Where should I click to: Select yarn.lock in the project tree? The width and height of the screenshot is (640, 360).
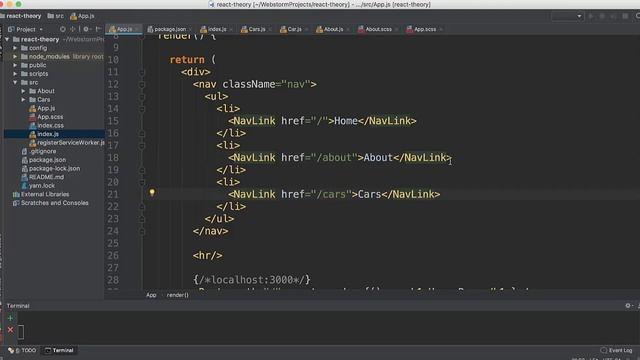[38, 185]
